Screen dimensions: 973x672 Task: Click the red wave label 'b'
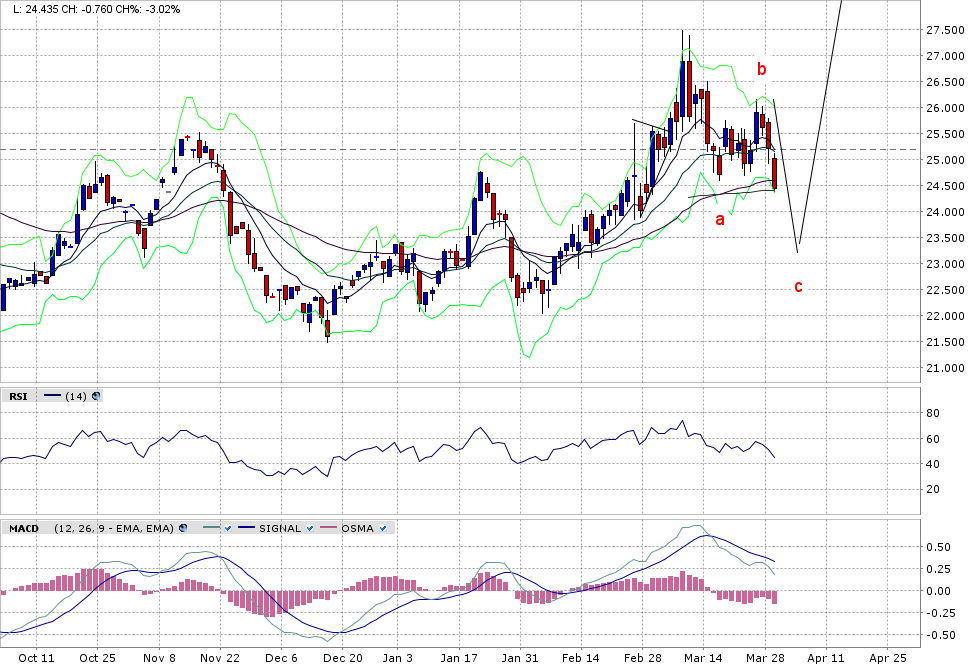click(761, 70)
